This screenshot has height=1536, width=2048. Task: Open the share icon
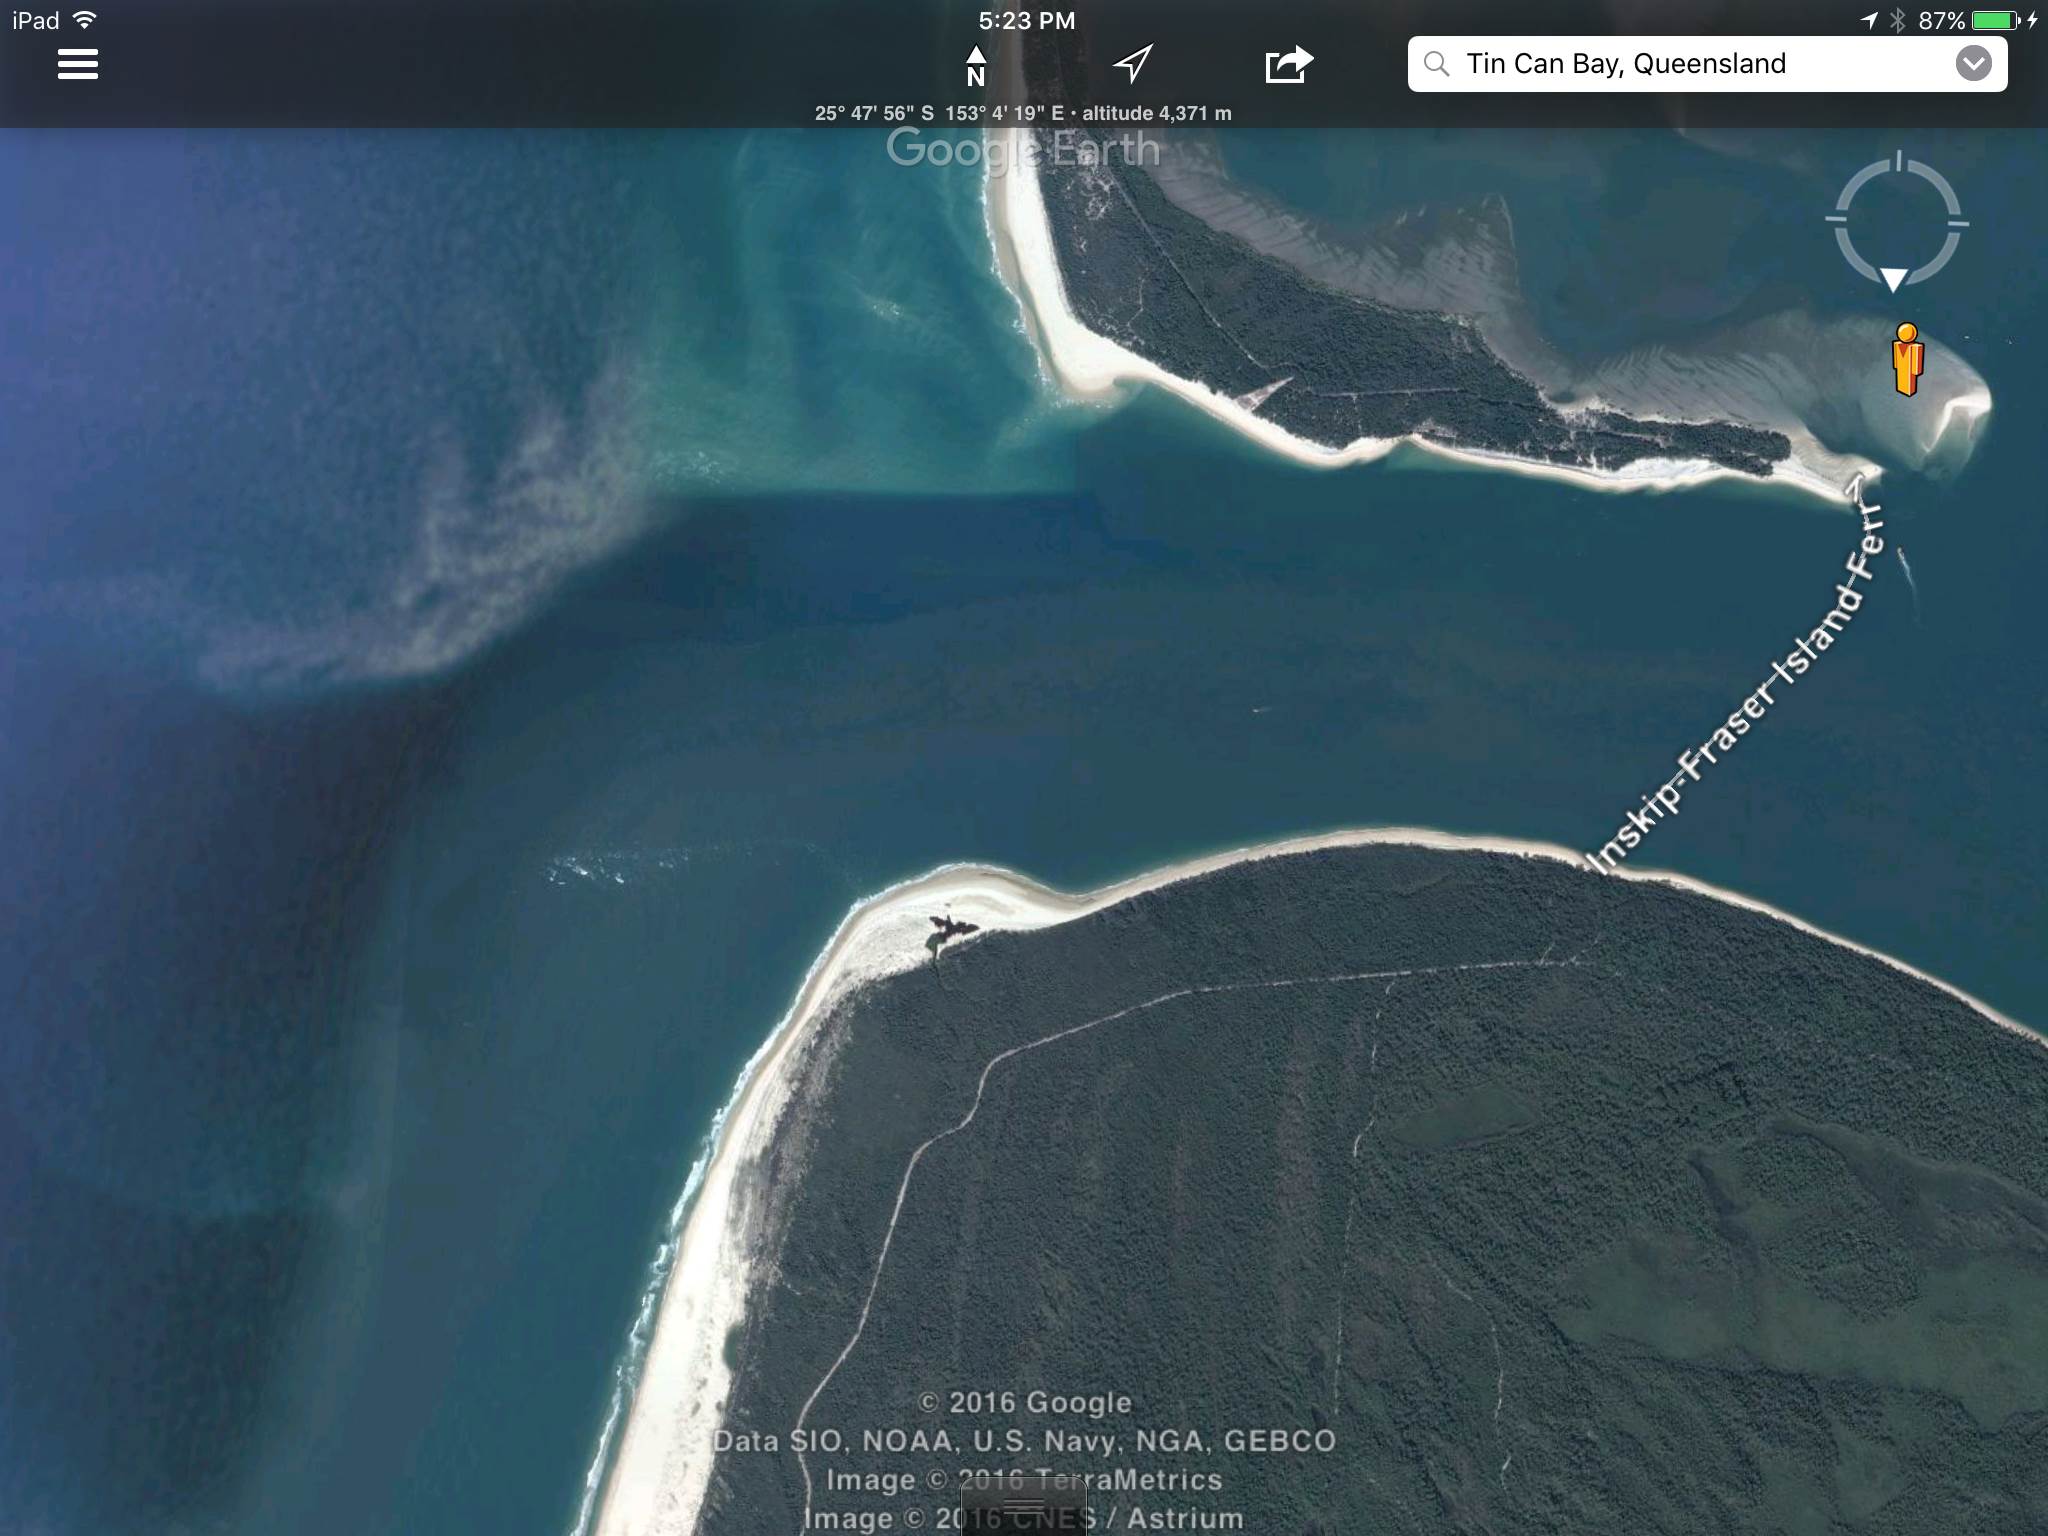click(1288, 65)
